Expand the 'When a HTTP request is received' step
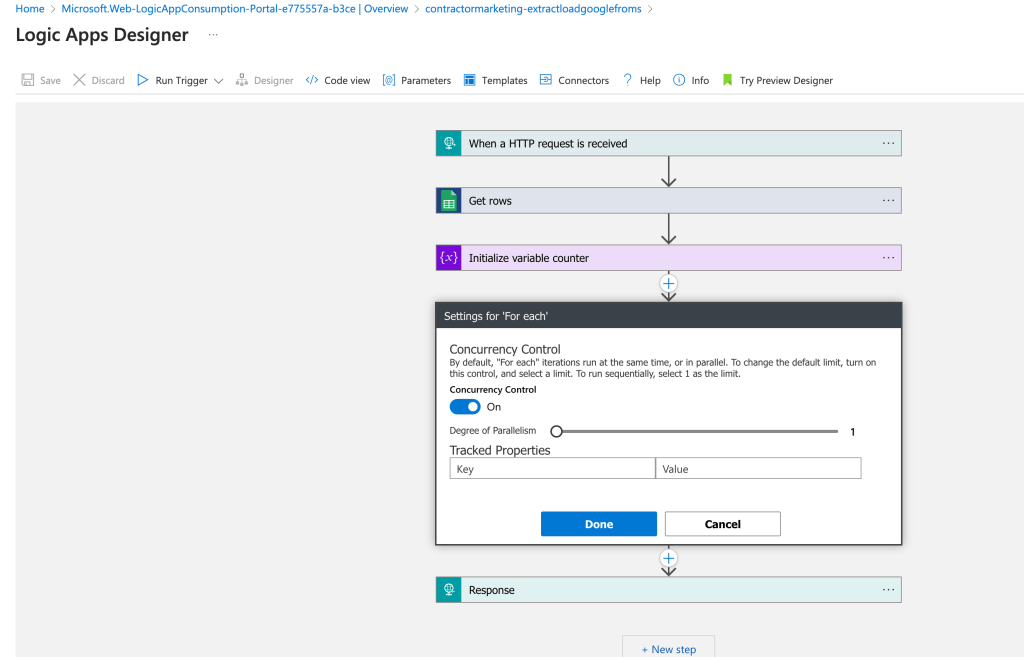This screenshot has width=1024, height=657. (669, 143)
